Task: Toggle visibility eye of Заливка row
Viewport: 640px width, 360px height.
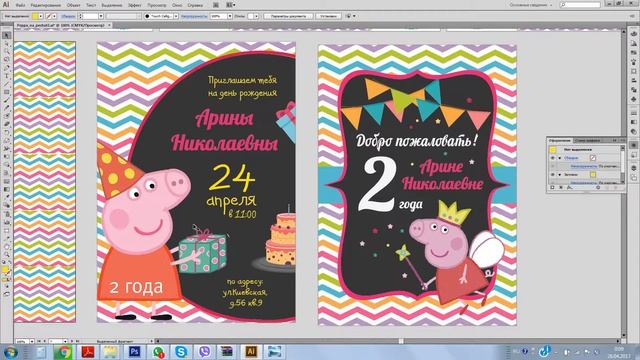Action: [x=553, y=175]
